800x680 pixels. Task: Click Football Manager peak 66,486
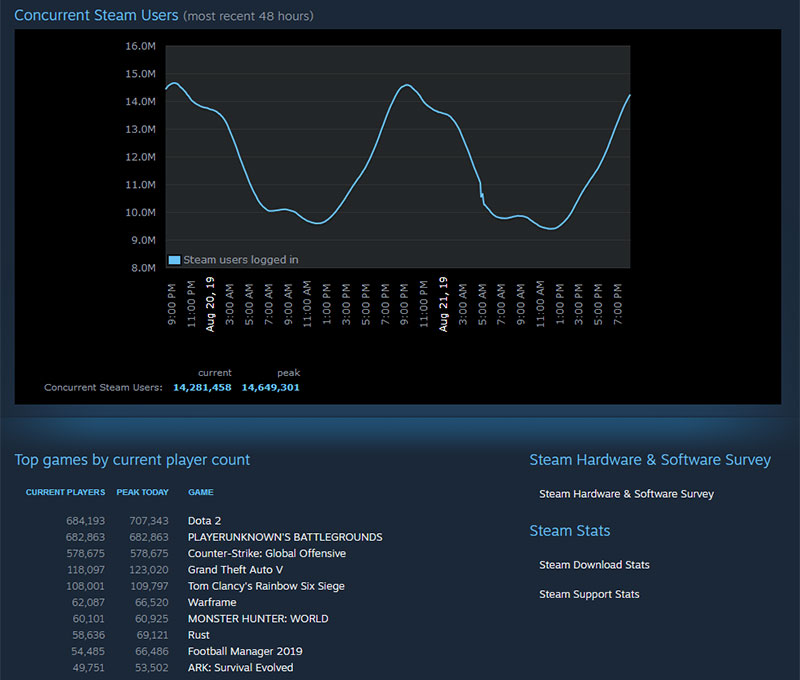(x=152, y=651)
